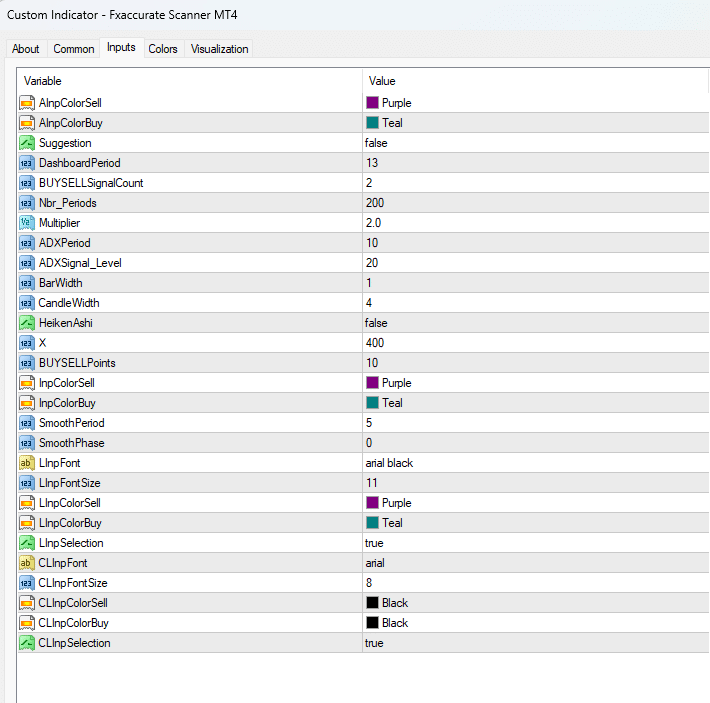Image resolution: width=710 pixels, height=703 pixels.
Task: Click the integer icon beside DashboardPeriod
Action: (27, 163)
